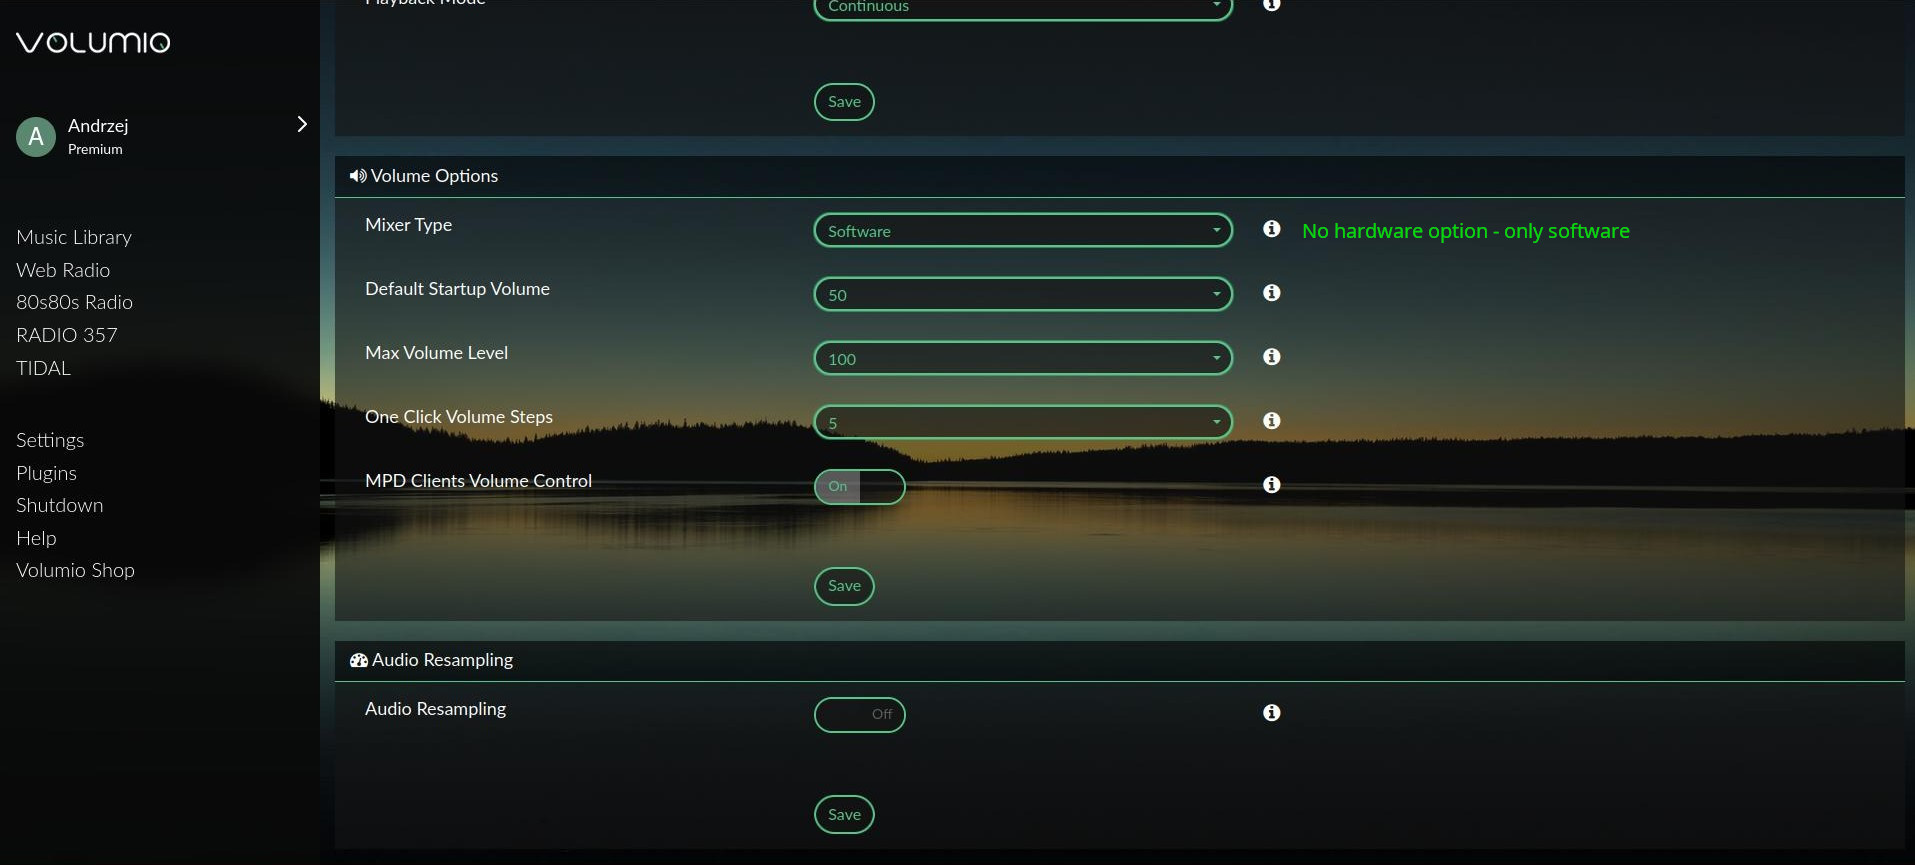Click info icon for Default Startup Volume
The width and height of the screenshot is (1915, 865).
1271,293
